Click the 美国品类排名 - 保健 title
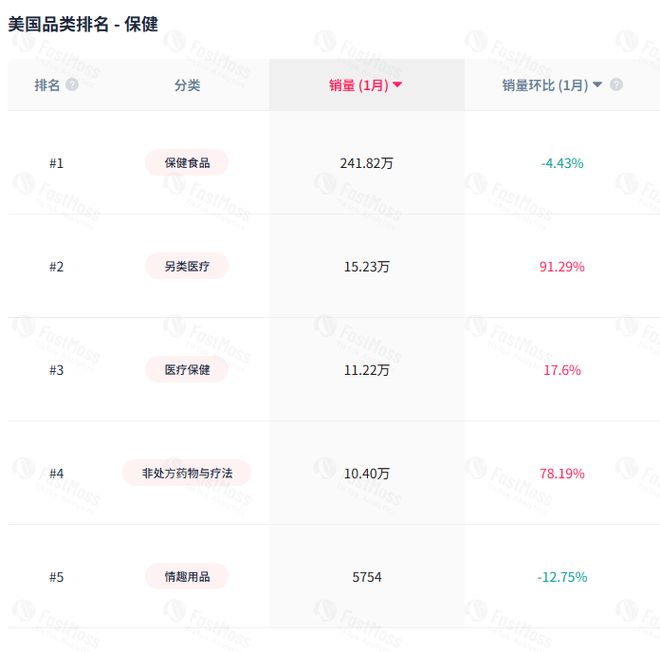The height and width of the screenshot is (652, 660). tap(83, 24)
